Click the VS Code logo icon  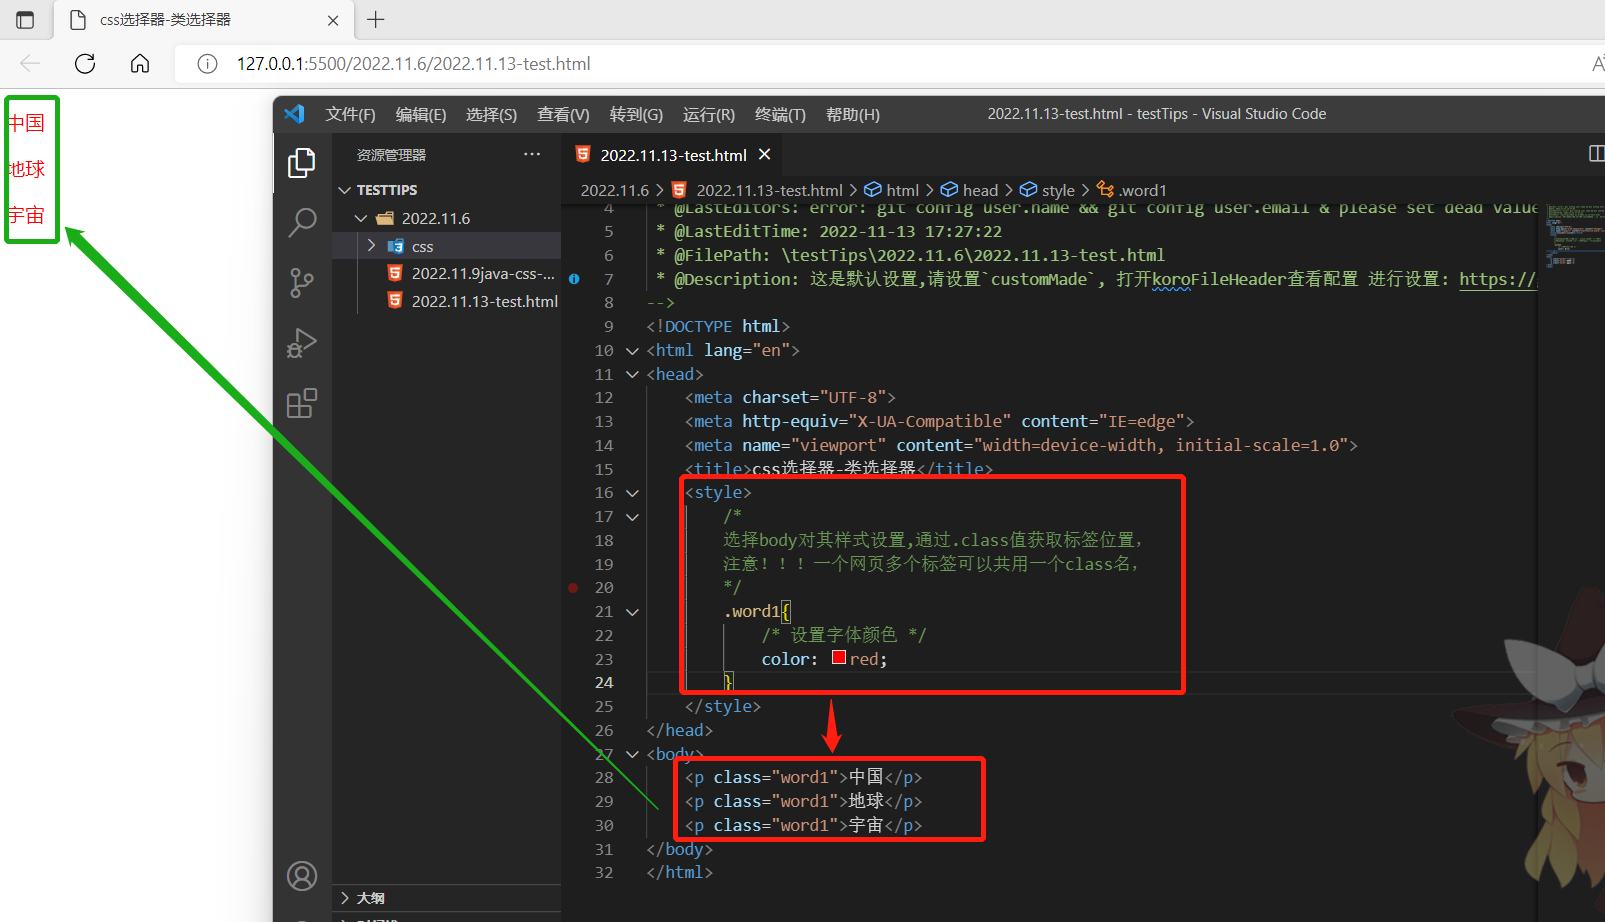[294, 114]
